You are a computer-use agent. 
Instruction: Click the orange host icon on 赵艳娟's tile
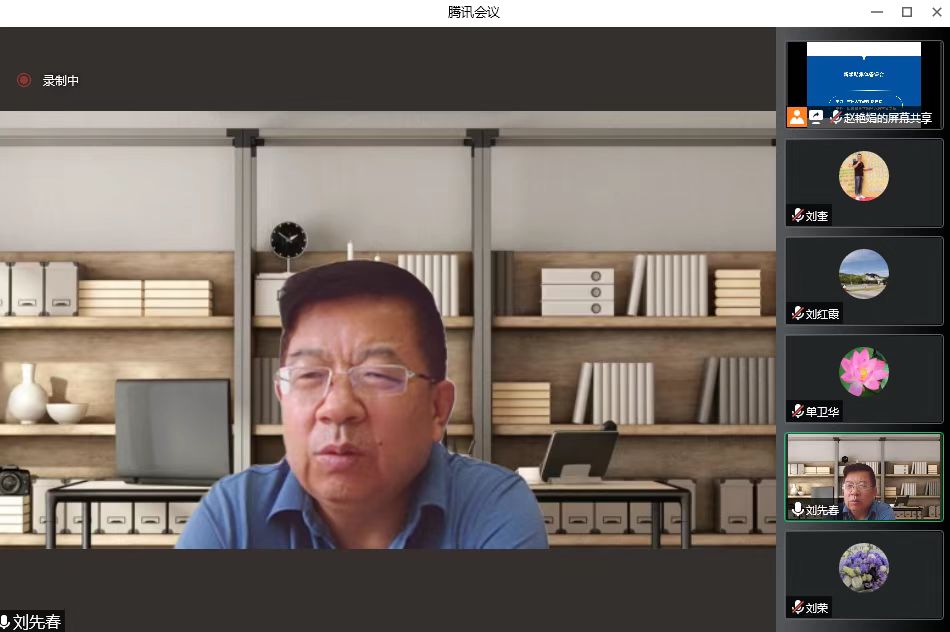797,117
